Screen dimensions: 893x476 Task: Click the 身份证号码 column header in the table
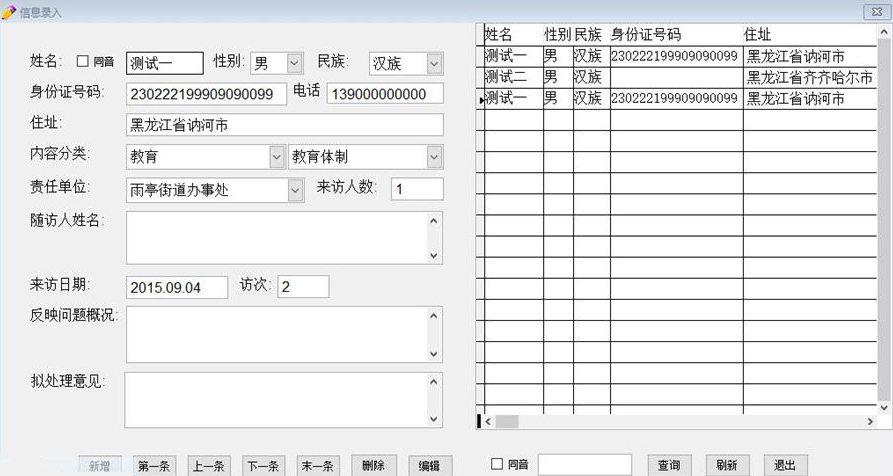click(677, 35)
